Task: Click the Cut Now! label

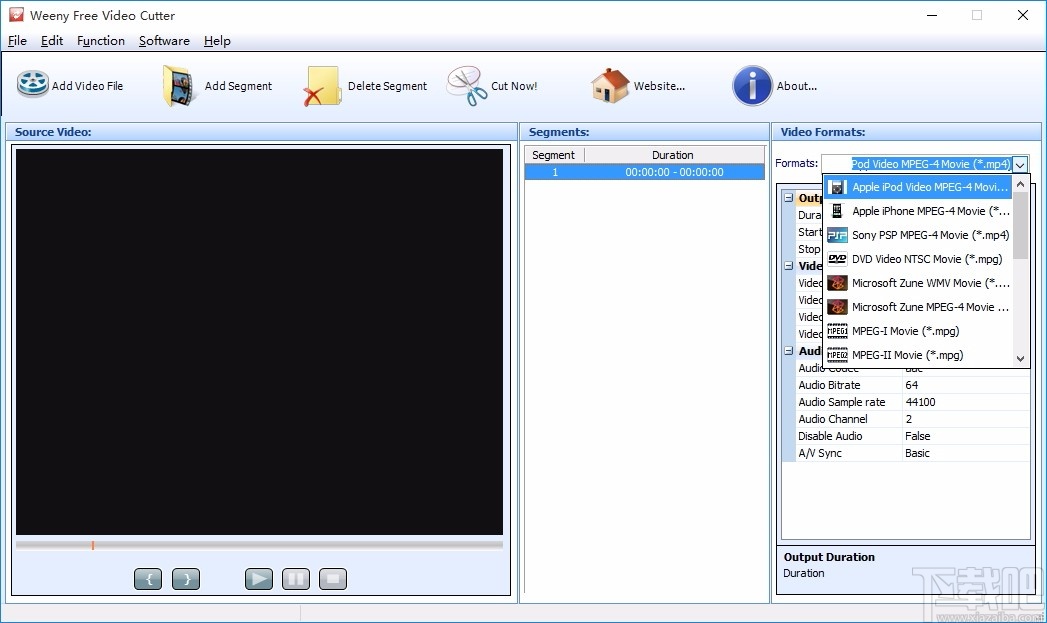Action: [x=514, y=86]
